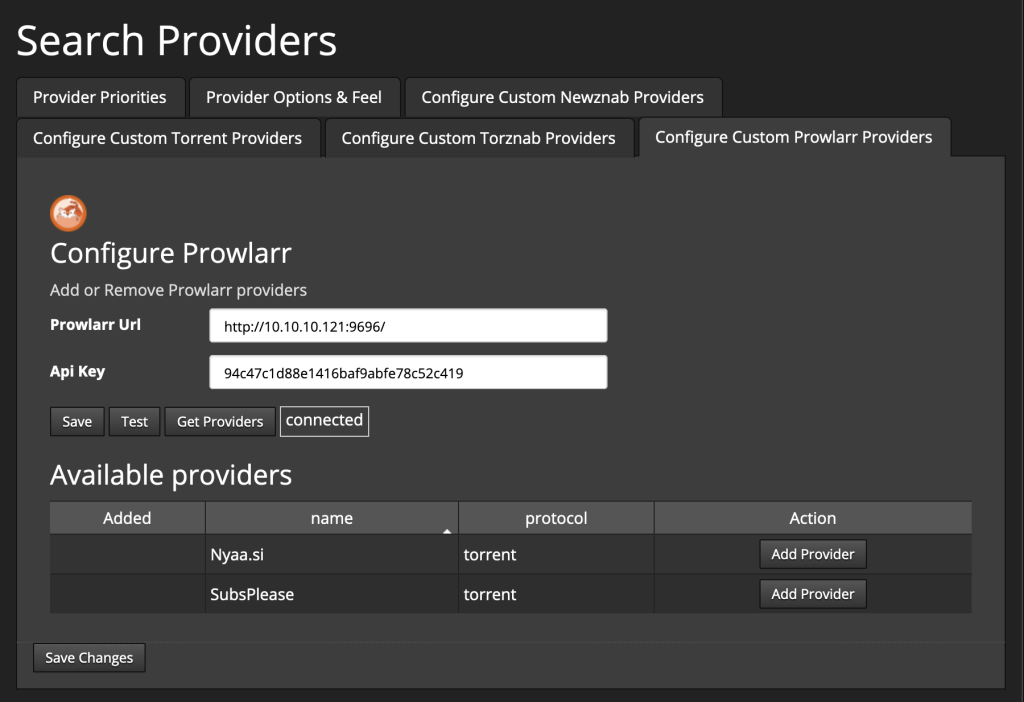The height and width of the screenshot is (702, 1024).
Task: Add the Nyaa.si provider
Action: point(813,554)
